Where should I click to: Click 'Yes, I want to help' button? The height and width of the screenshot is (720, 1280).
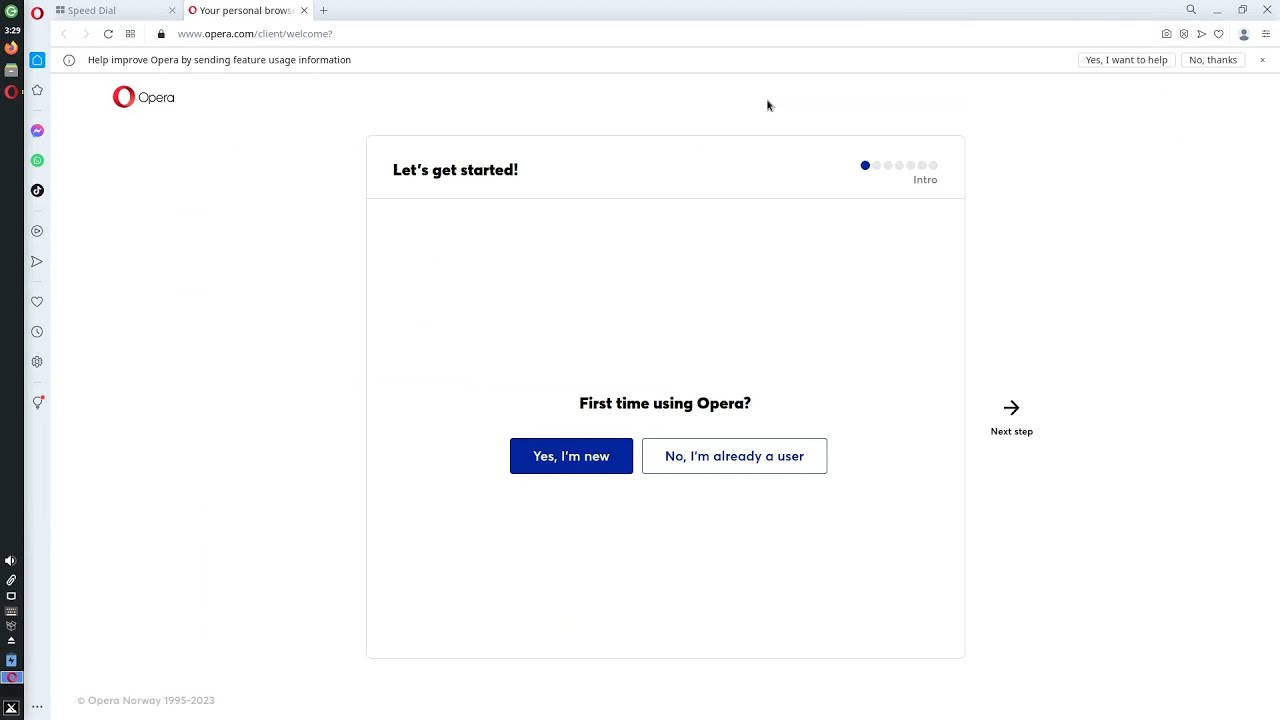[1126, 60]
